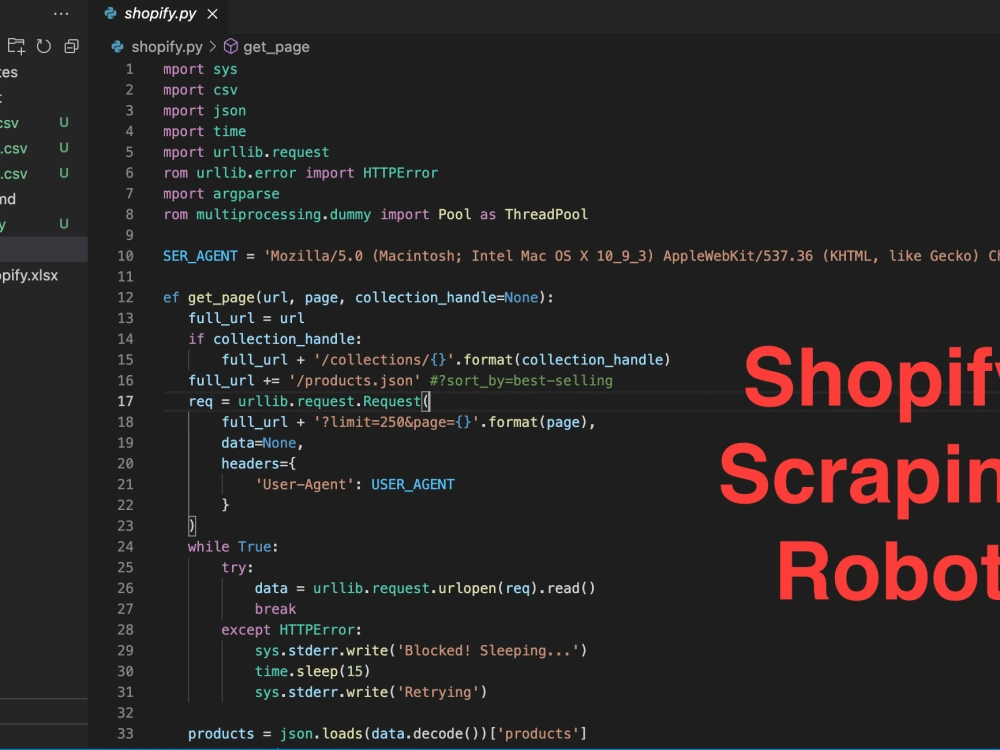Open get_page symbol in breadcrumb
The image size is (1000, 750).
point(276,47)
